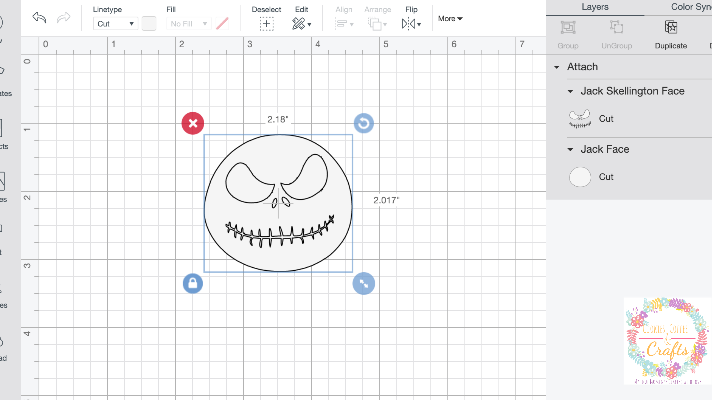The height and width of the screenshot is (400, 712).
Task: Open the No Fill dropdown
Action: pyautogui.click(x=188, y=24)
